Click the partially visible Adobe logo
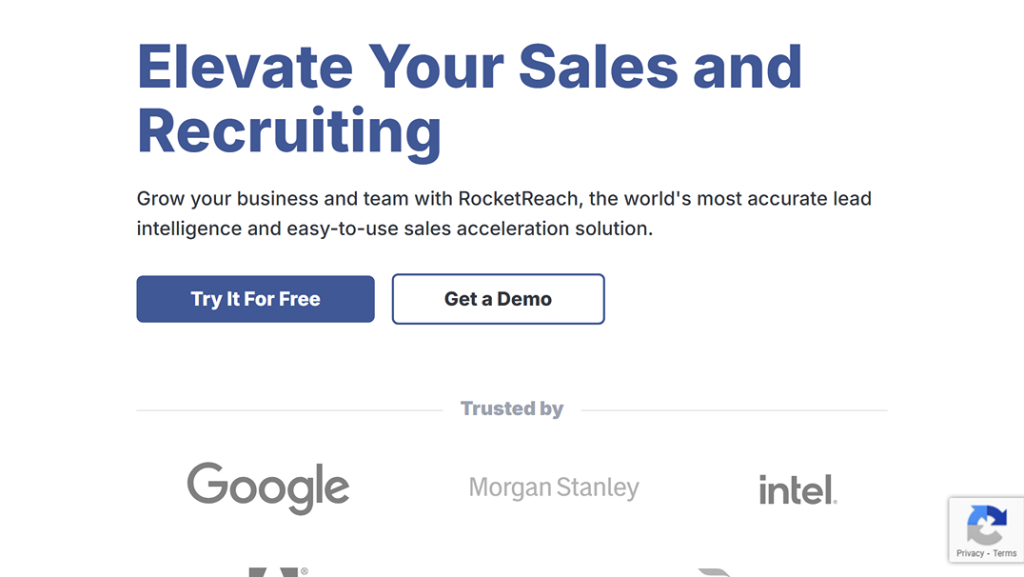The image size is (1024, 577). click(x=278, y=572)
